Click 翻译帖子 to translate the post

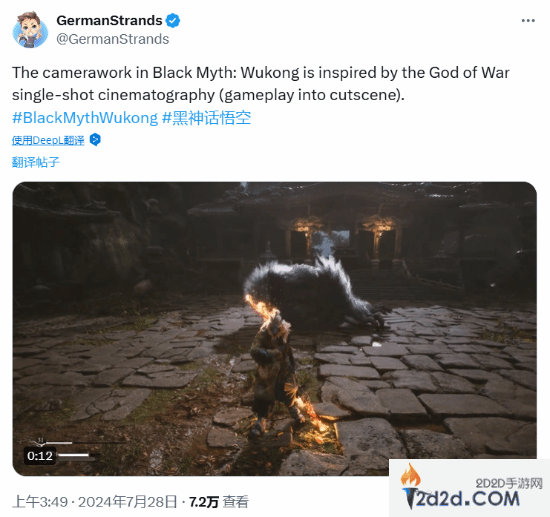[x=36, y=162]
